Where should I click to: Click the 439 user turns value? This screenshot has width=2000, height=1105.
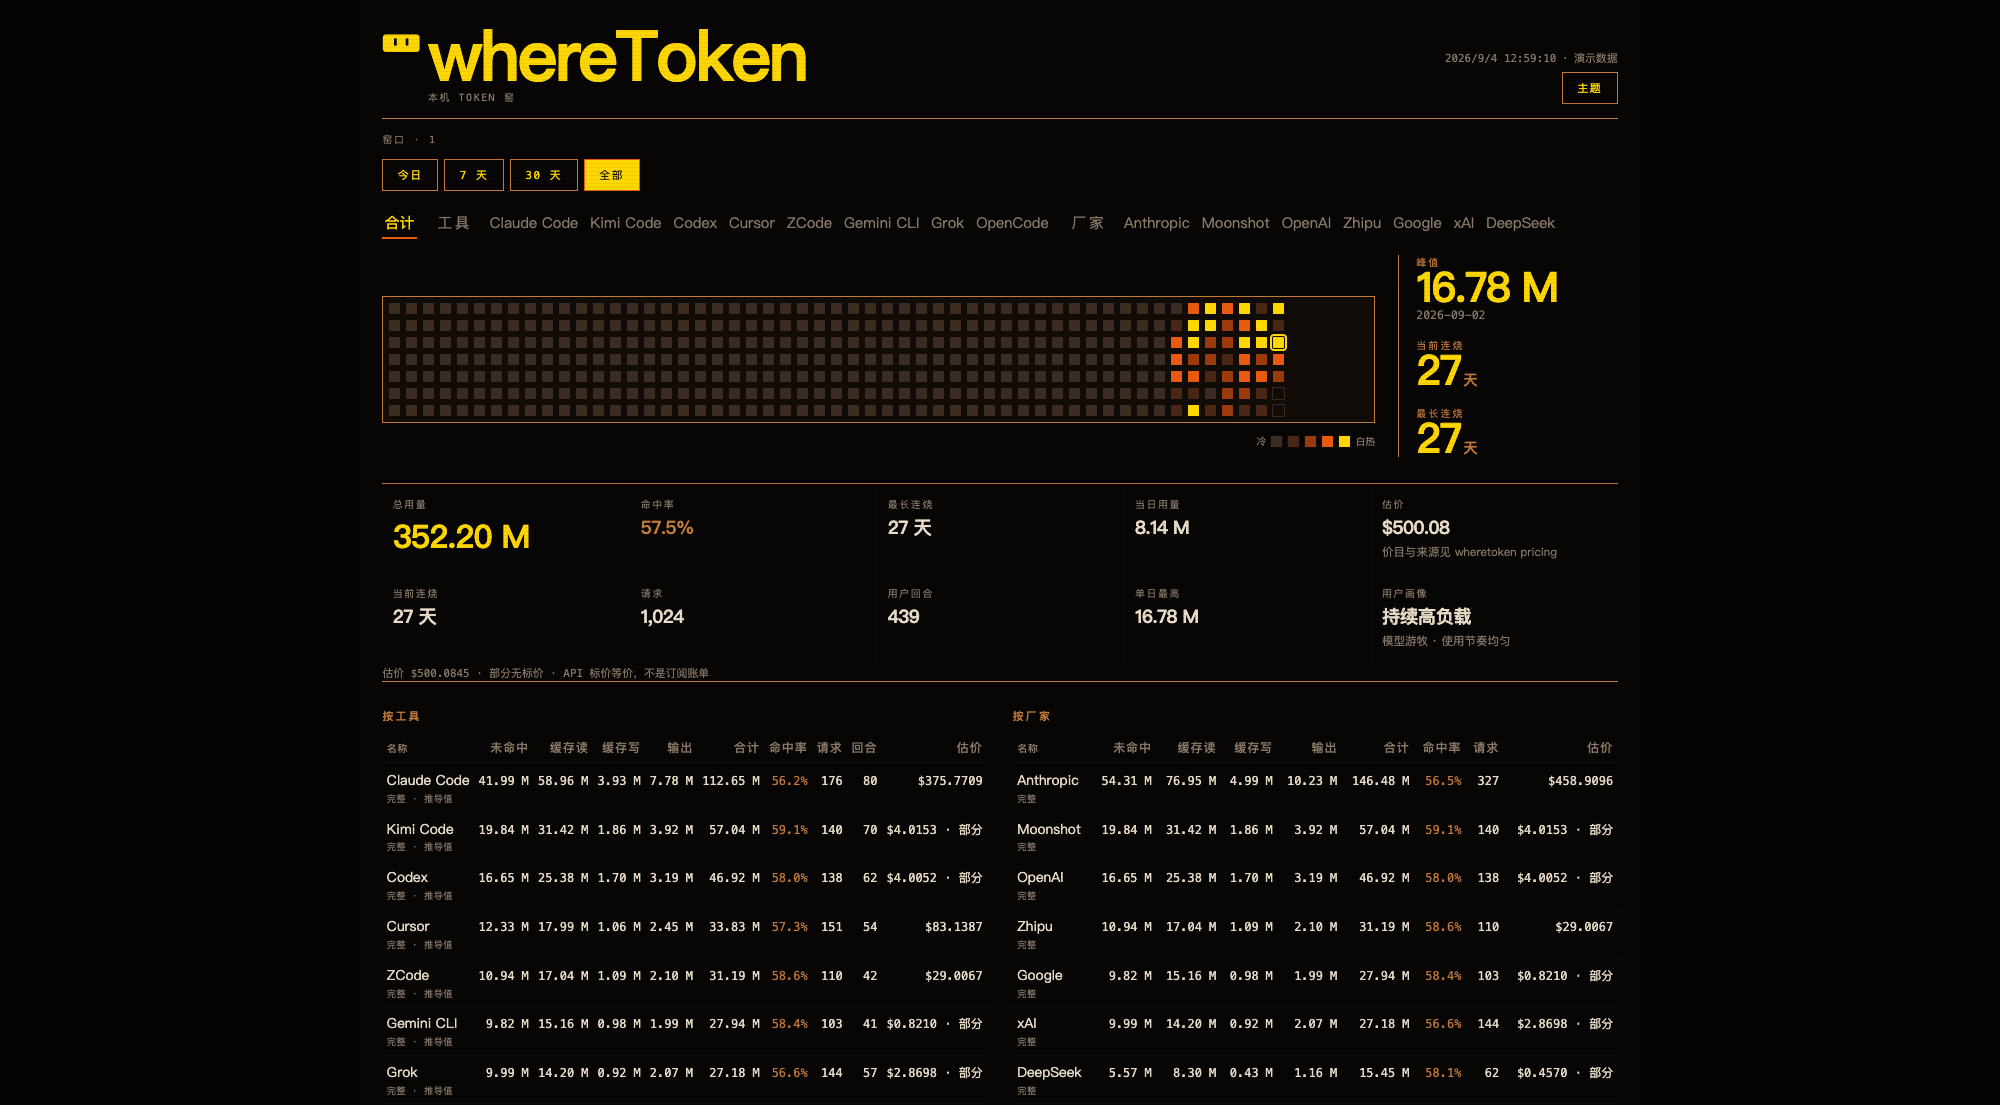[x=903, y=617]
